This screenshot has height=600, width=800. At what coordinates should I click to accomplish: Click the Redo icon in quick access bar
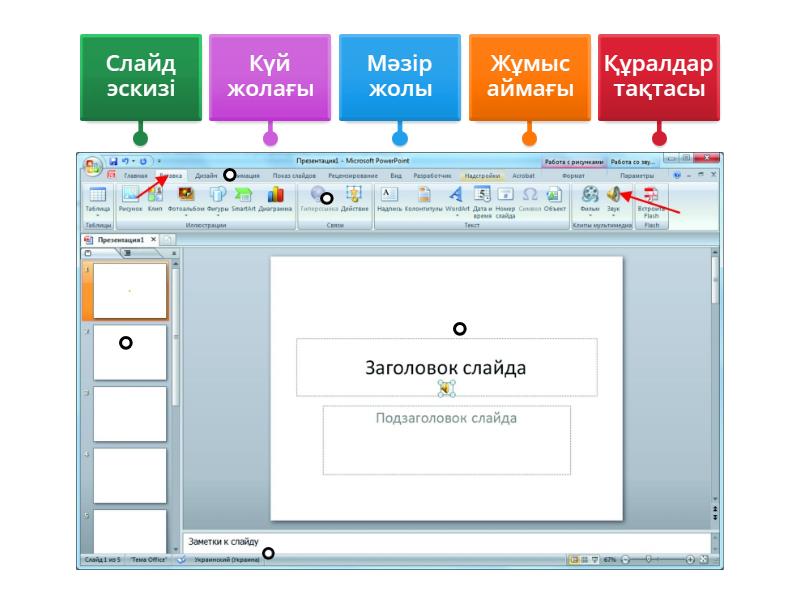[143, 161]
